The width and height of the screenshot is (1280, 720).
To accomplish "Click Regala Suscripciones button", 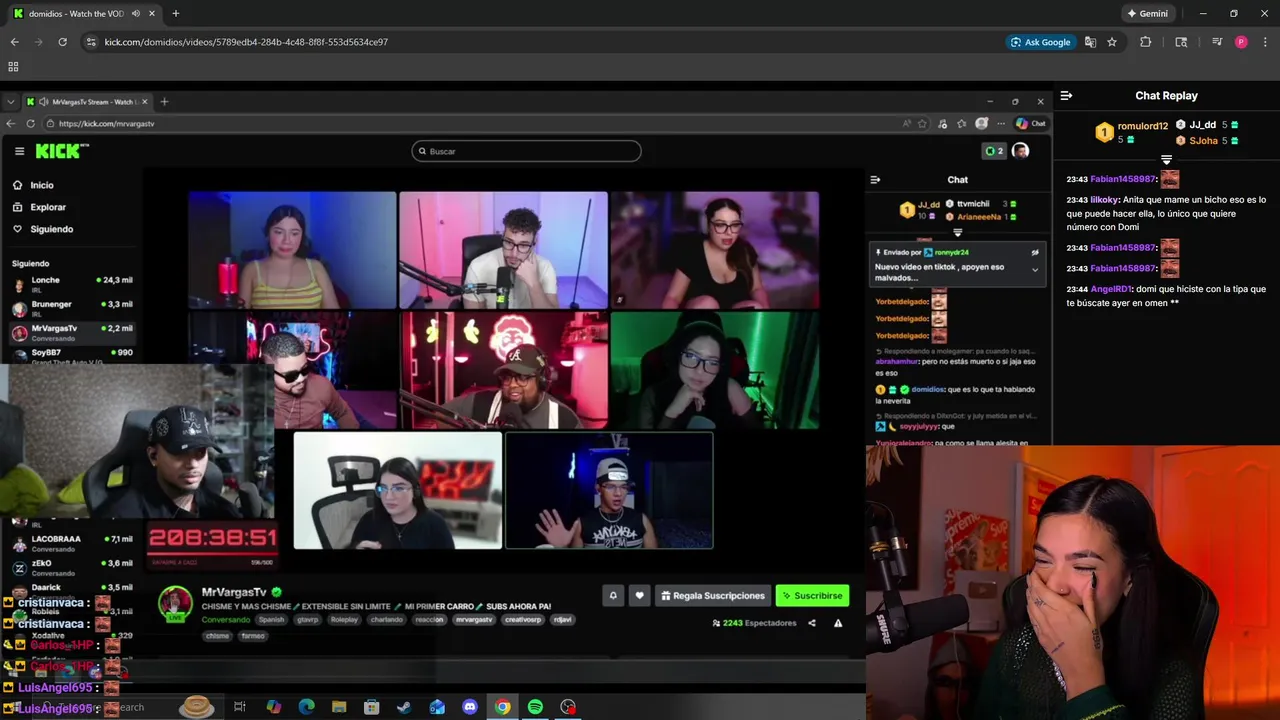I will point(713,596).
